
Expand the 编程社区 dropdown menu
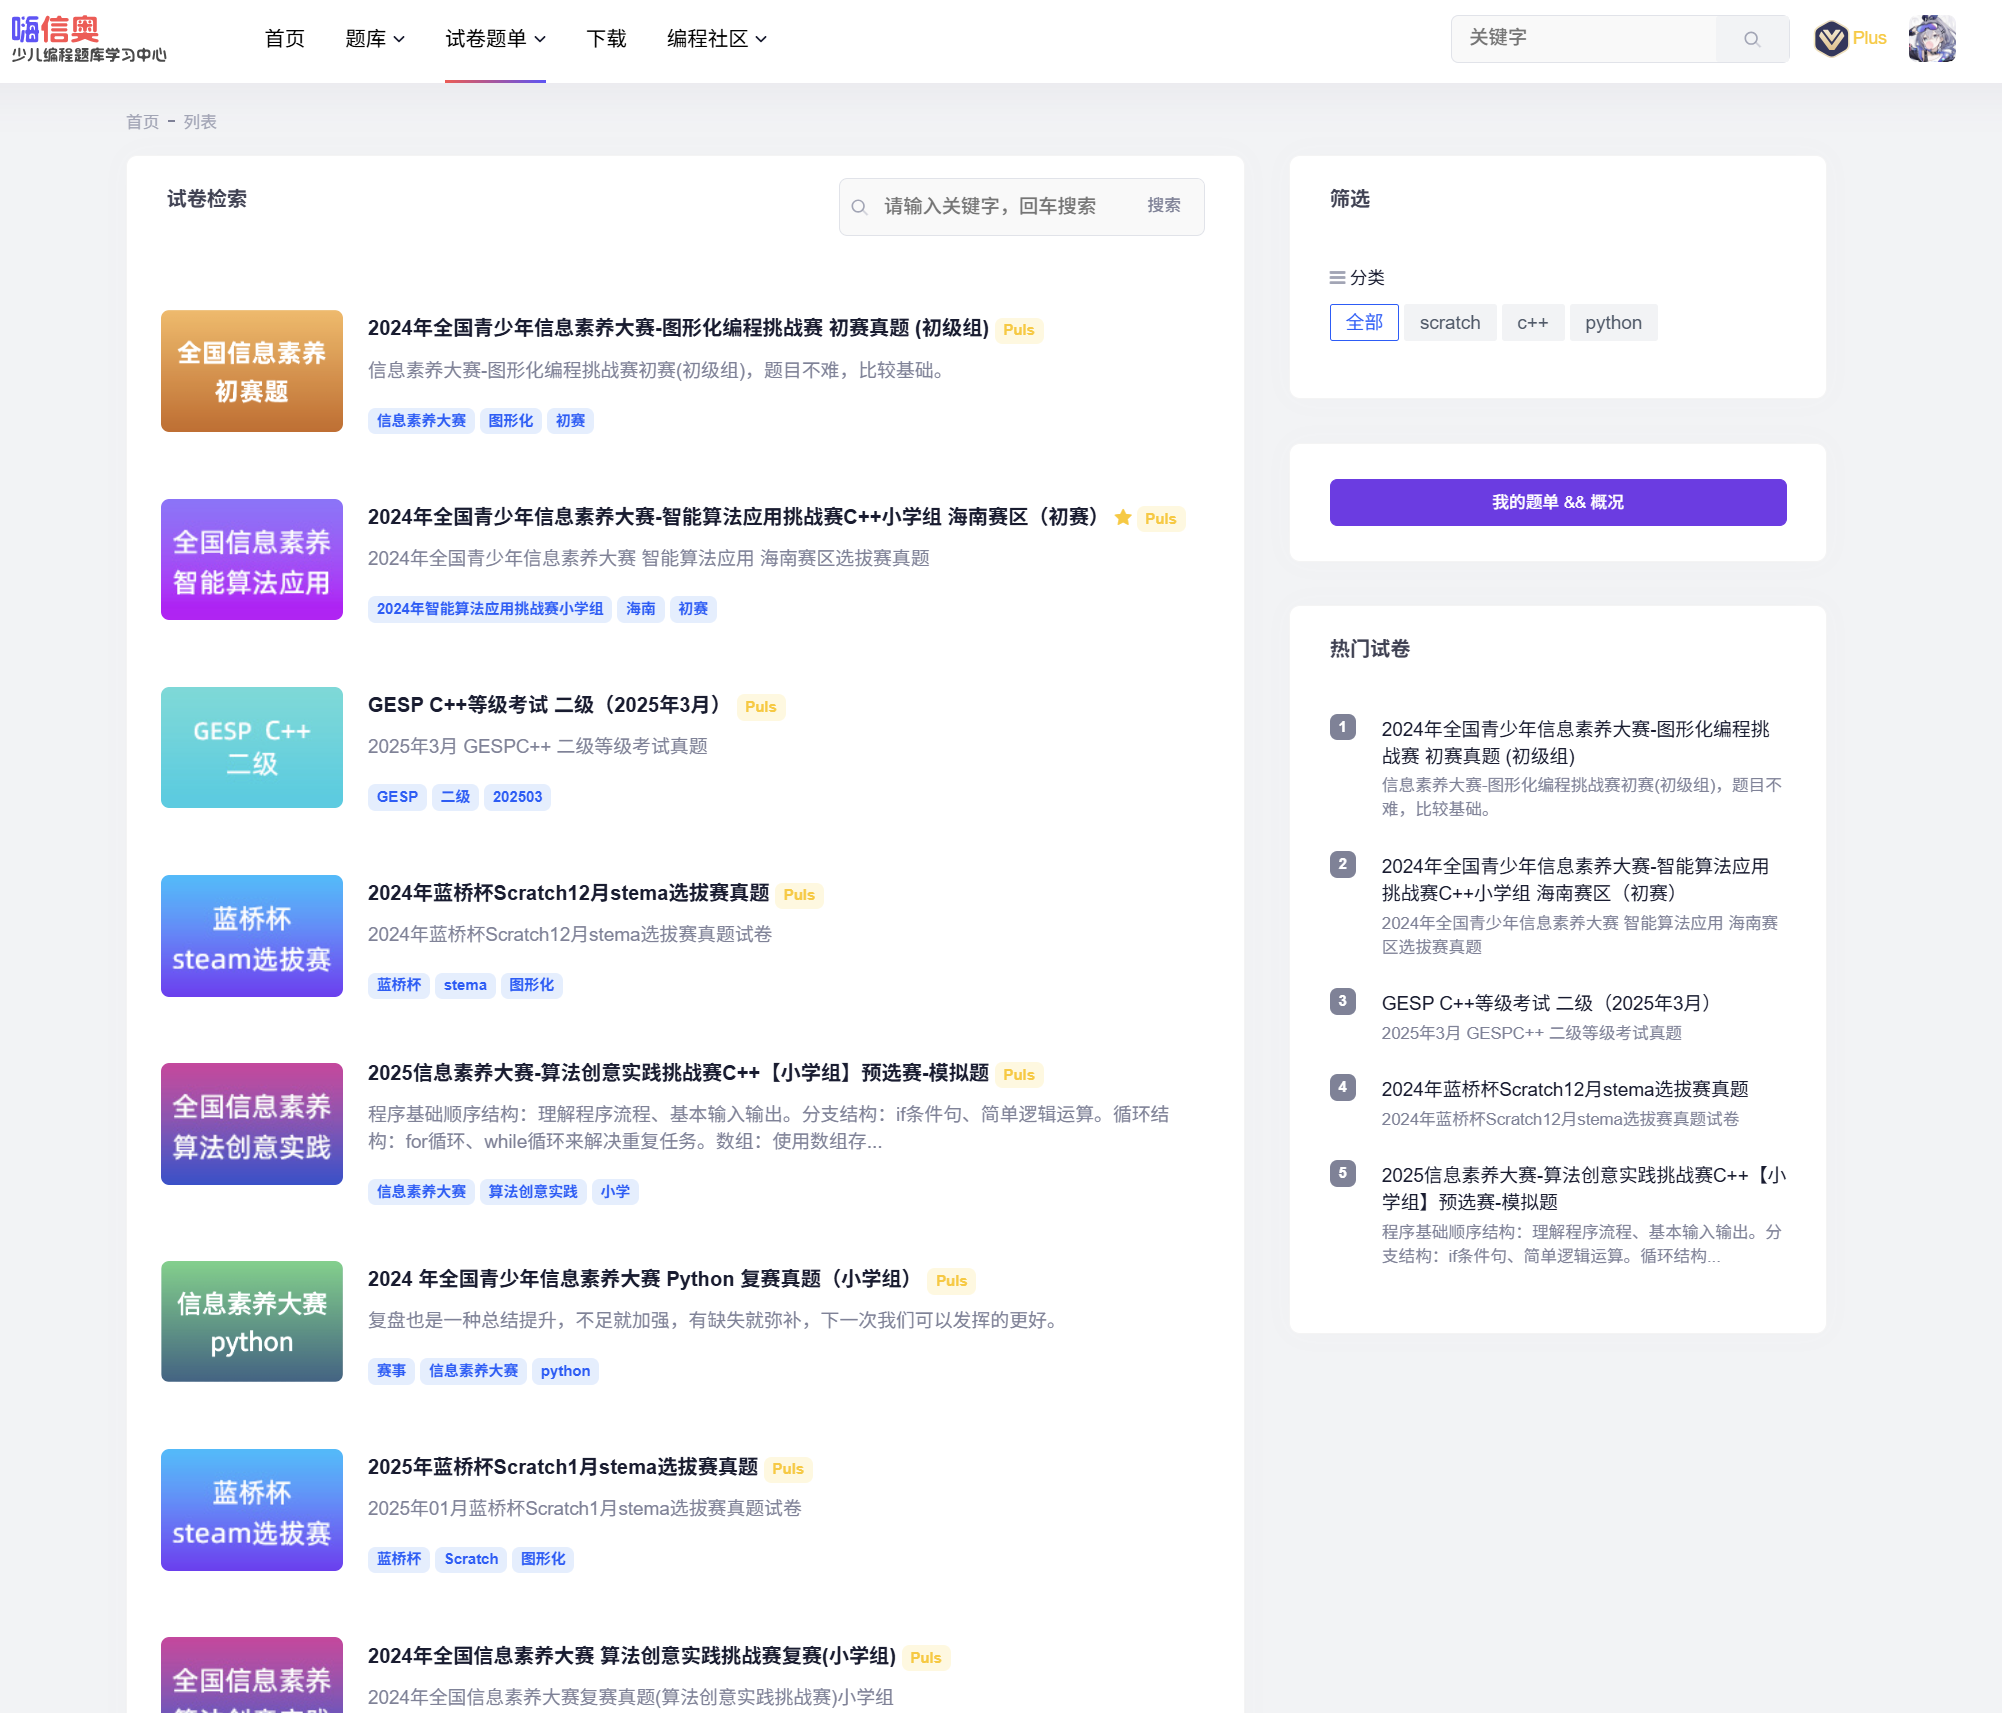pyautogui.click(x=716, y=39)
